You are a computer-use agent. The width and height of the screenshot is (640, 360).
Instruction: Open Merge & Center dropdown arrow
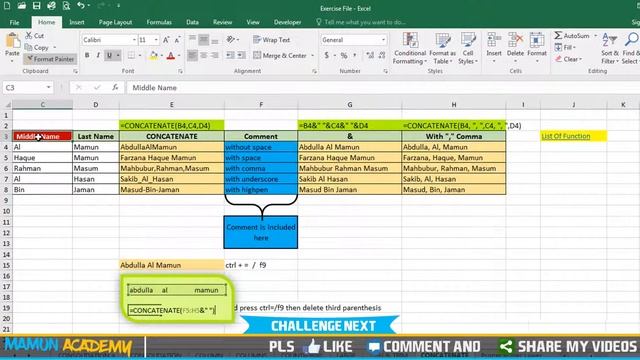pos(313,56)
